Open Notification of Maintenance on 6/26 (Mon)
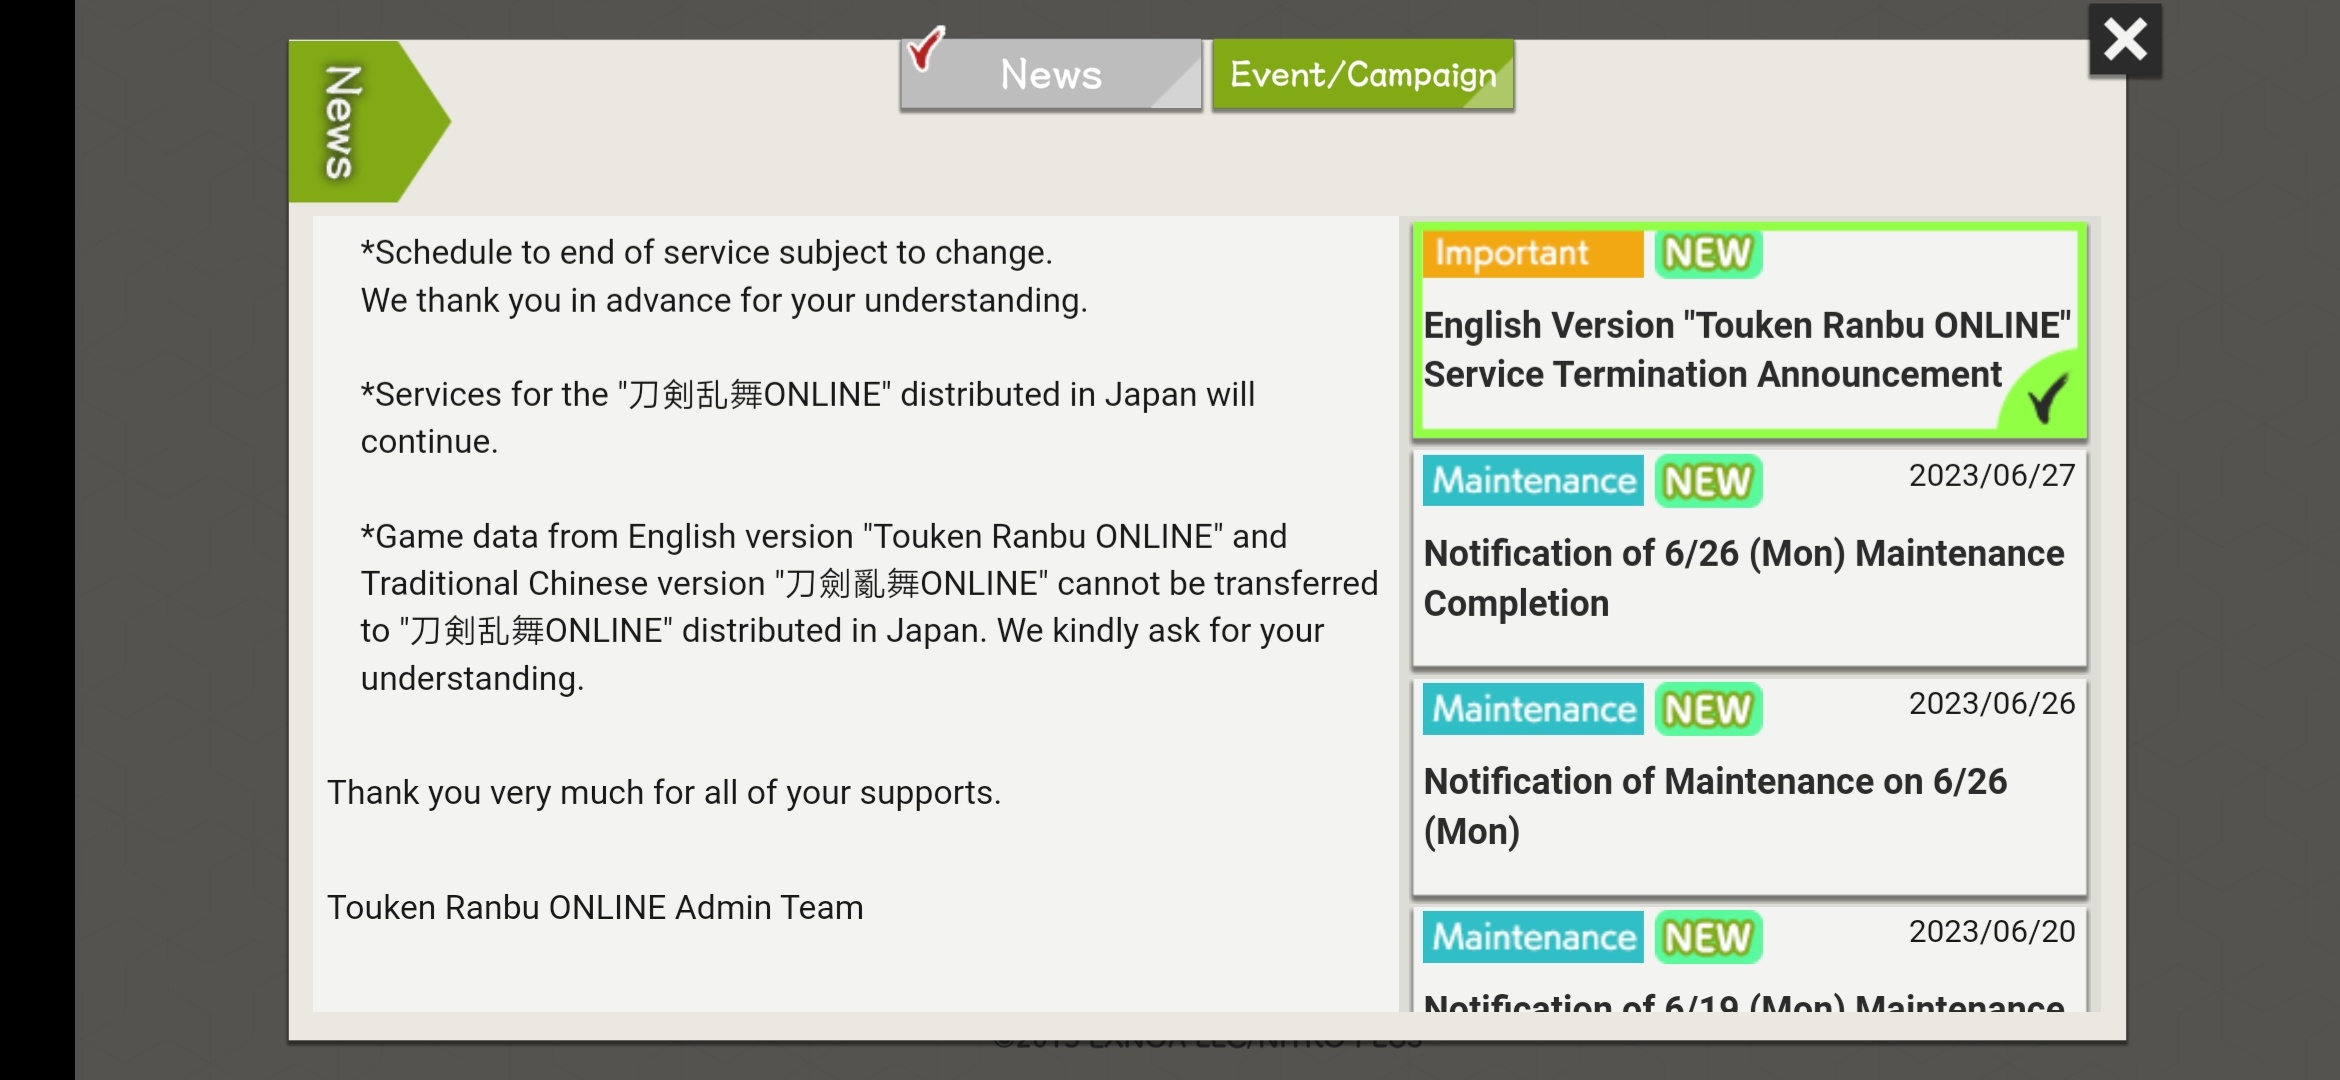2340x1080 pixels. coord(1749,787)
